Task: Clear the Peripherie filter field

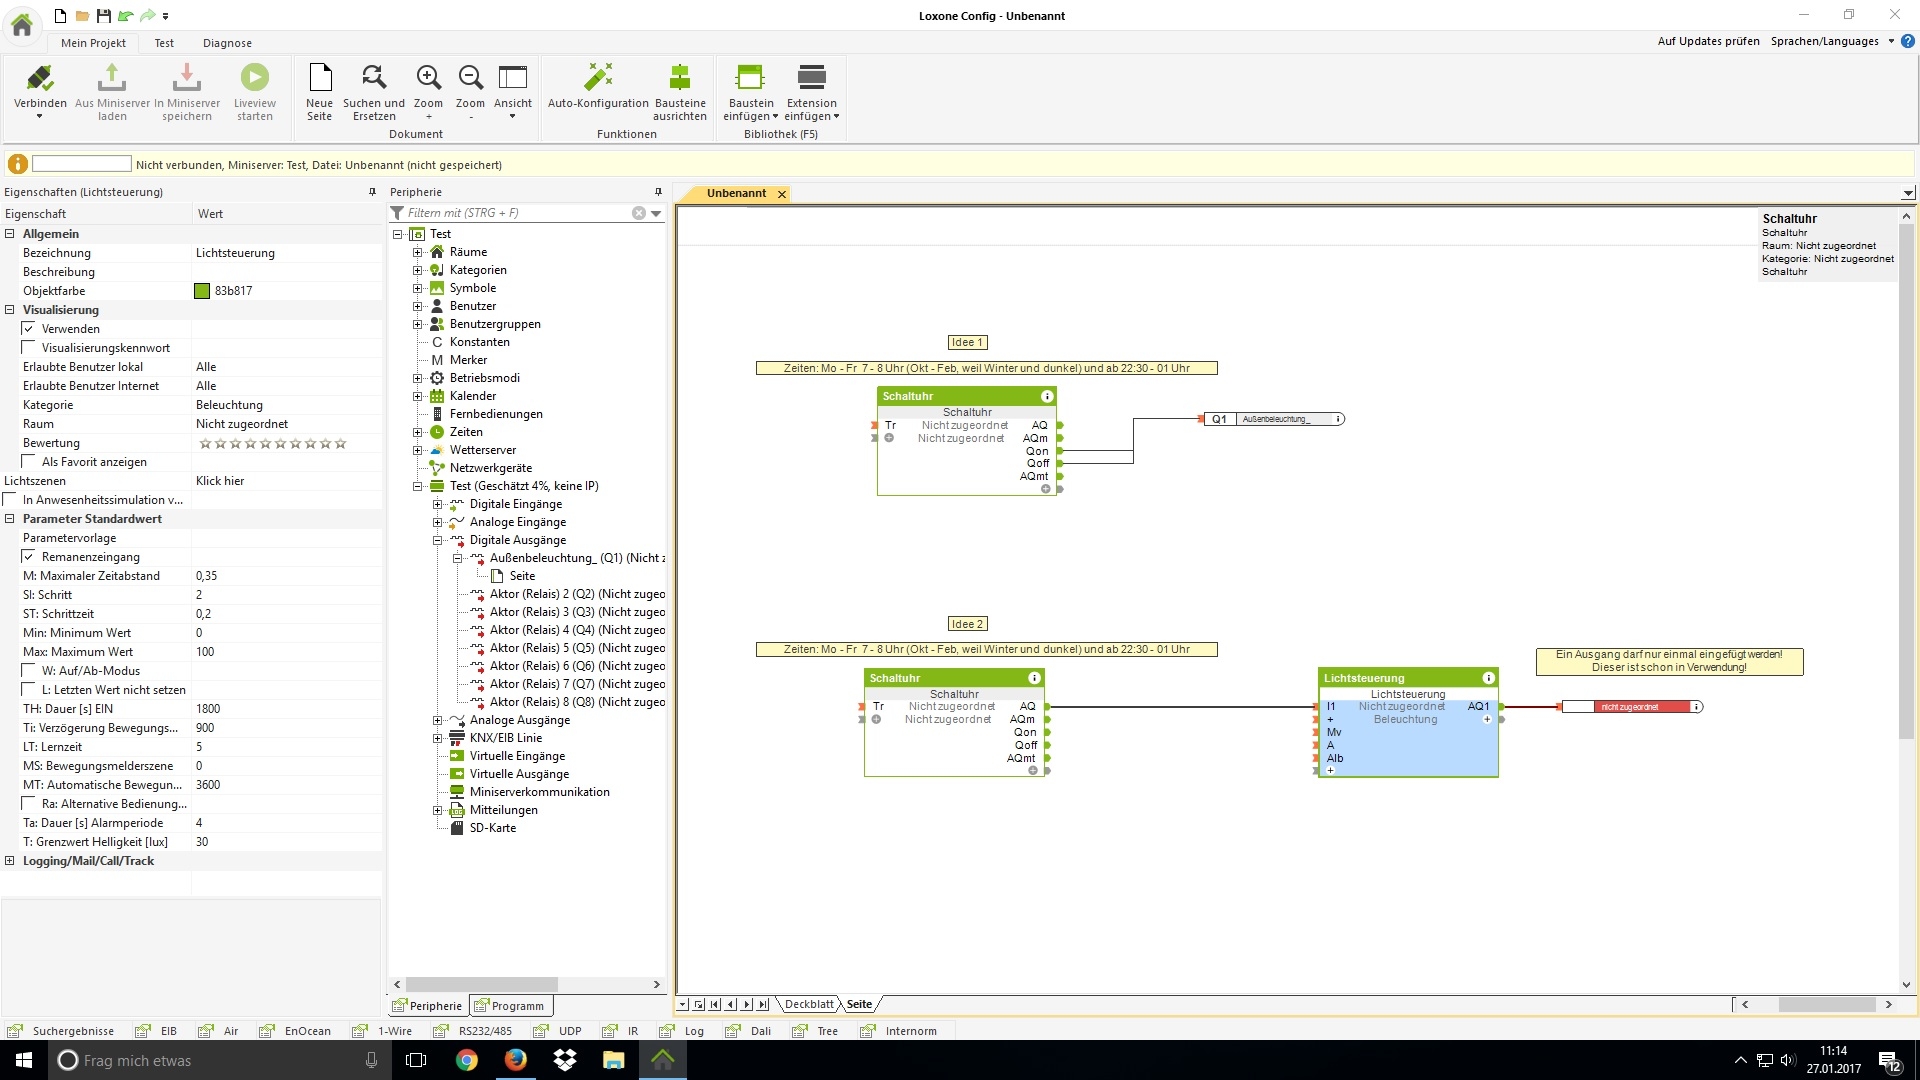Action: click(x=639, y=213)
